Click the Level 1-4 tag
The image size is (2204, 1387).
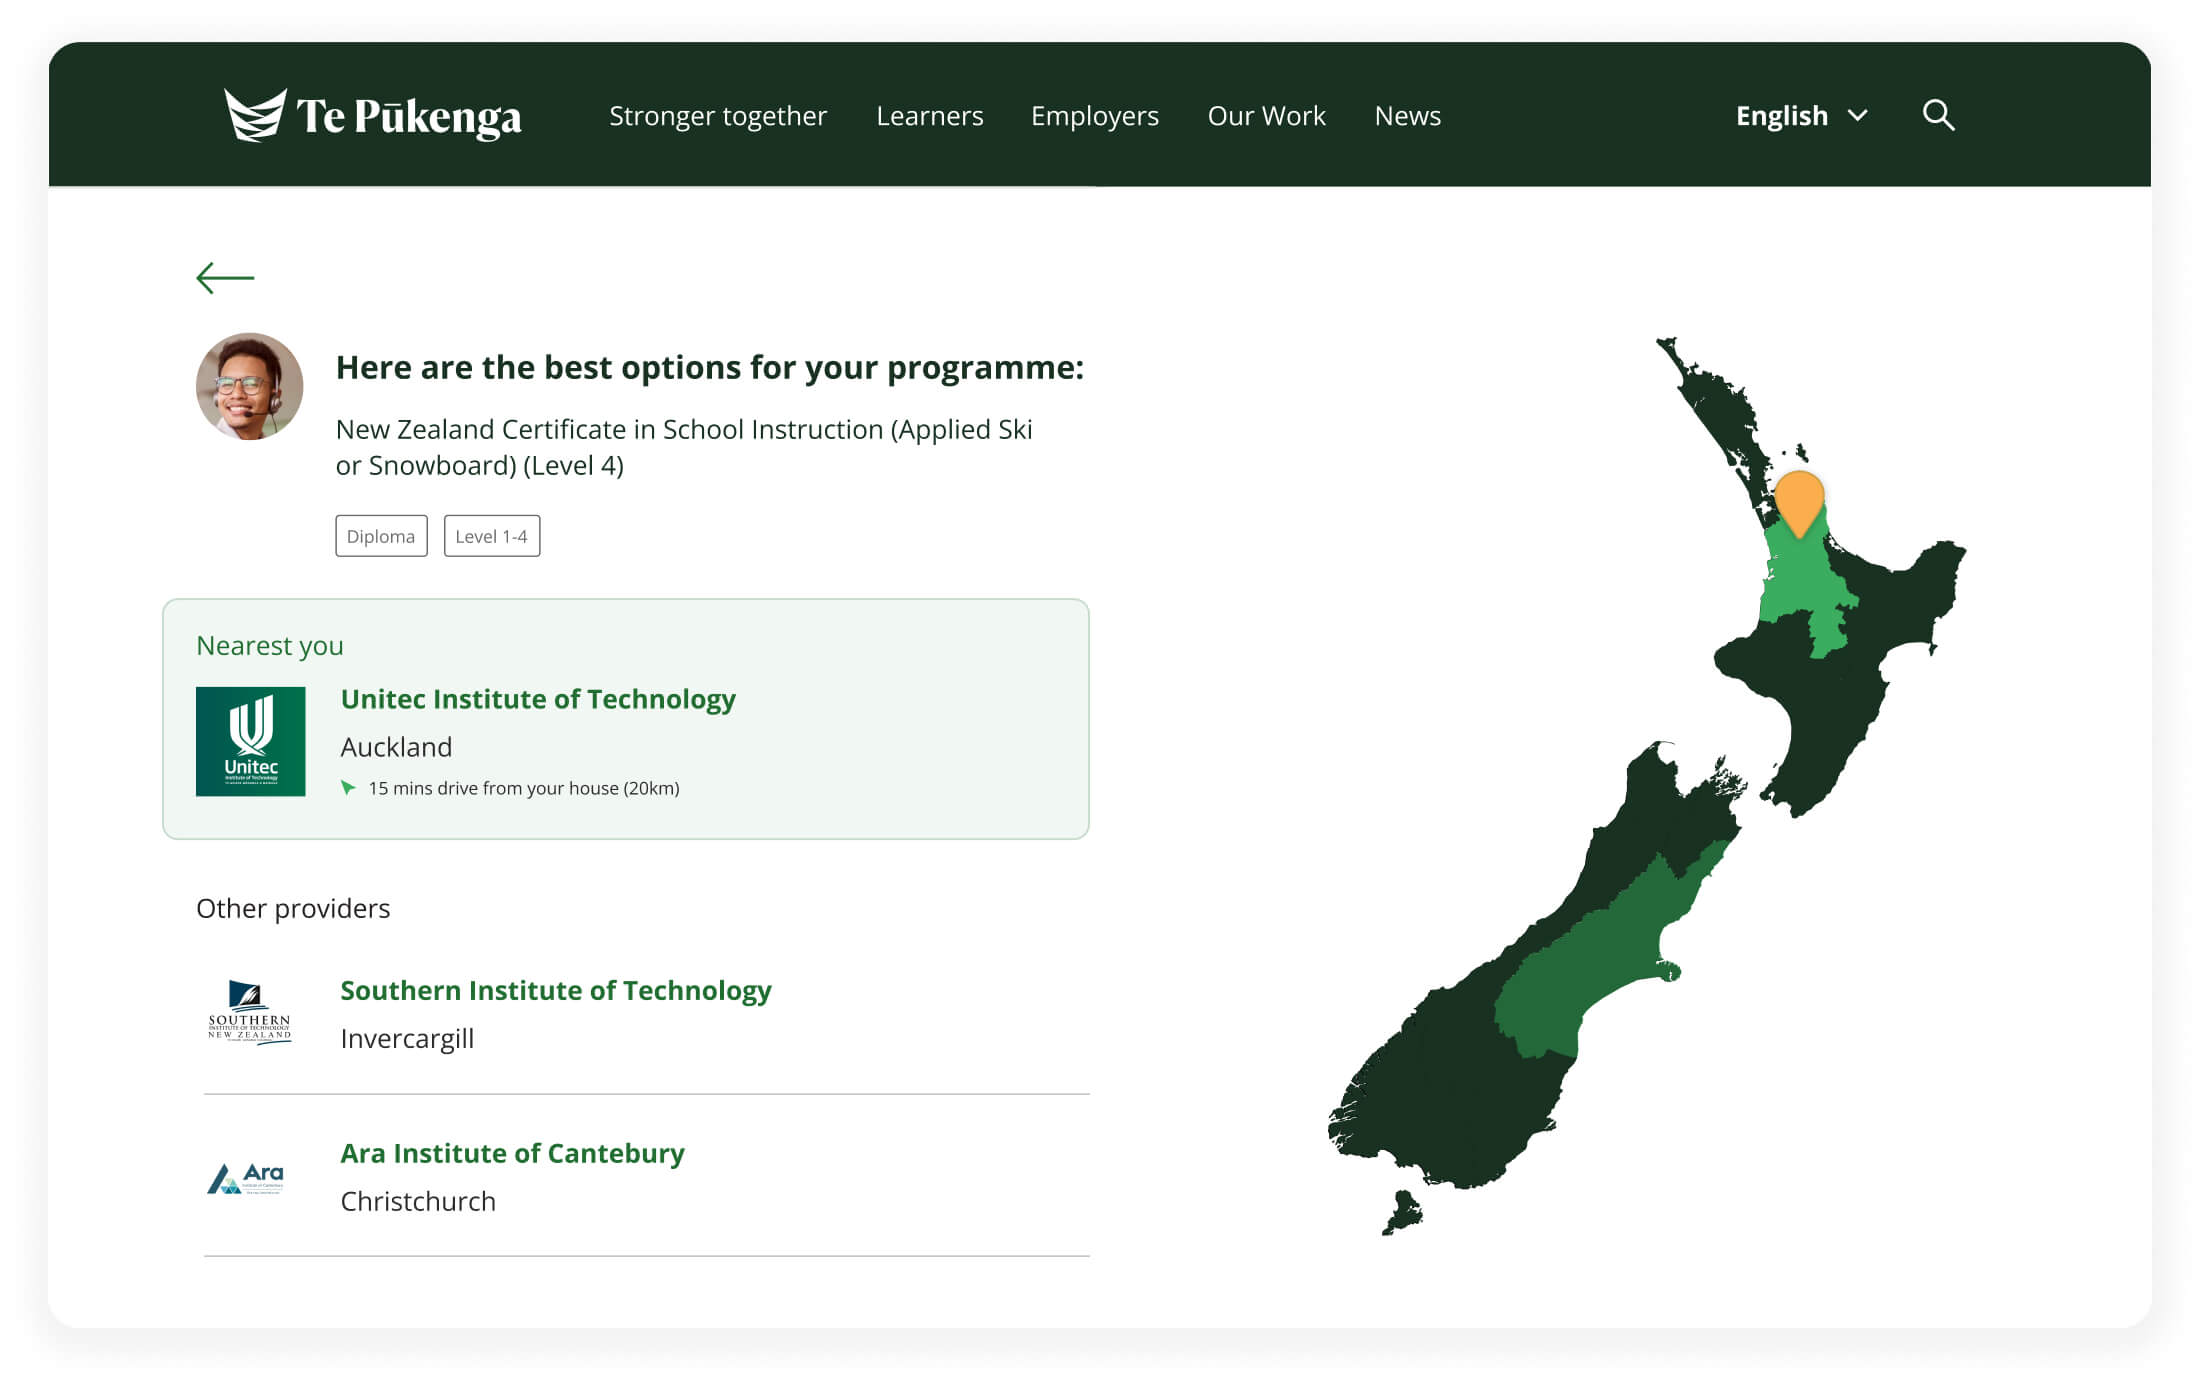492,536
